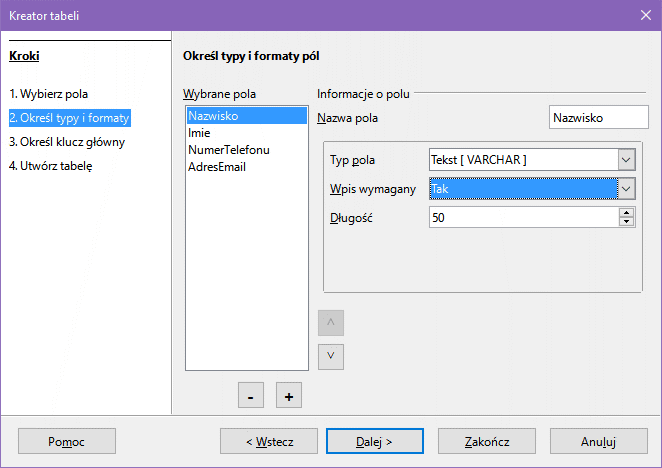Choose NumerTelefonu from the fields list

point(228,150)
